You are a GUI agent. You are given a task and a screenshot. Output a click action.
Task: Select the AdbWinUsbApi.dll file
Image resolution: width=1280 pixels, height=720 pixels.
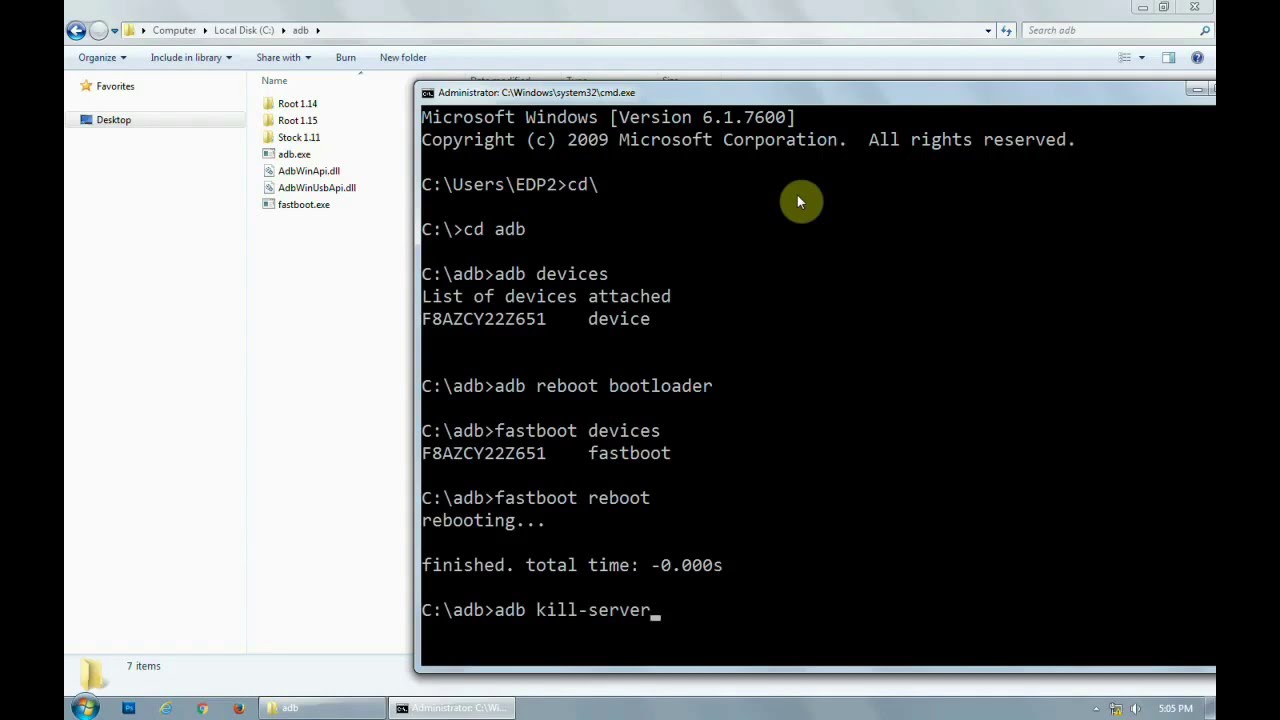[316, 188]
